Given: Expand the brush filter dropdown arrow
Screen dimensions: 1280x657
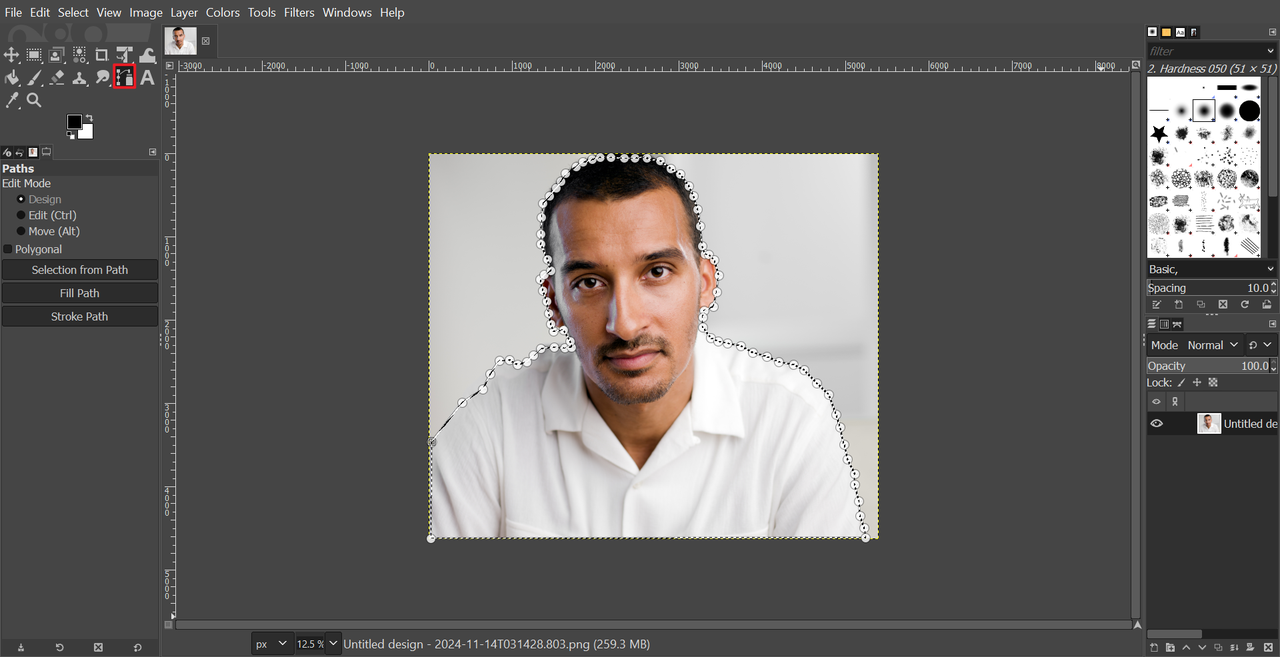Looking at the screenshot, I should pyautogui.click(x=1271, y=50).
